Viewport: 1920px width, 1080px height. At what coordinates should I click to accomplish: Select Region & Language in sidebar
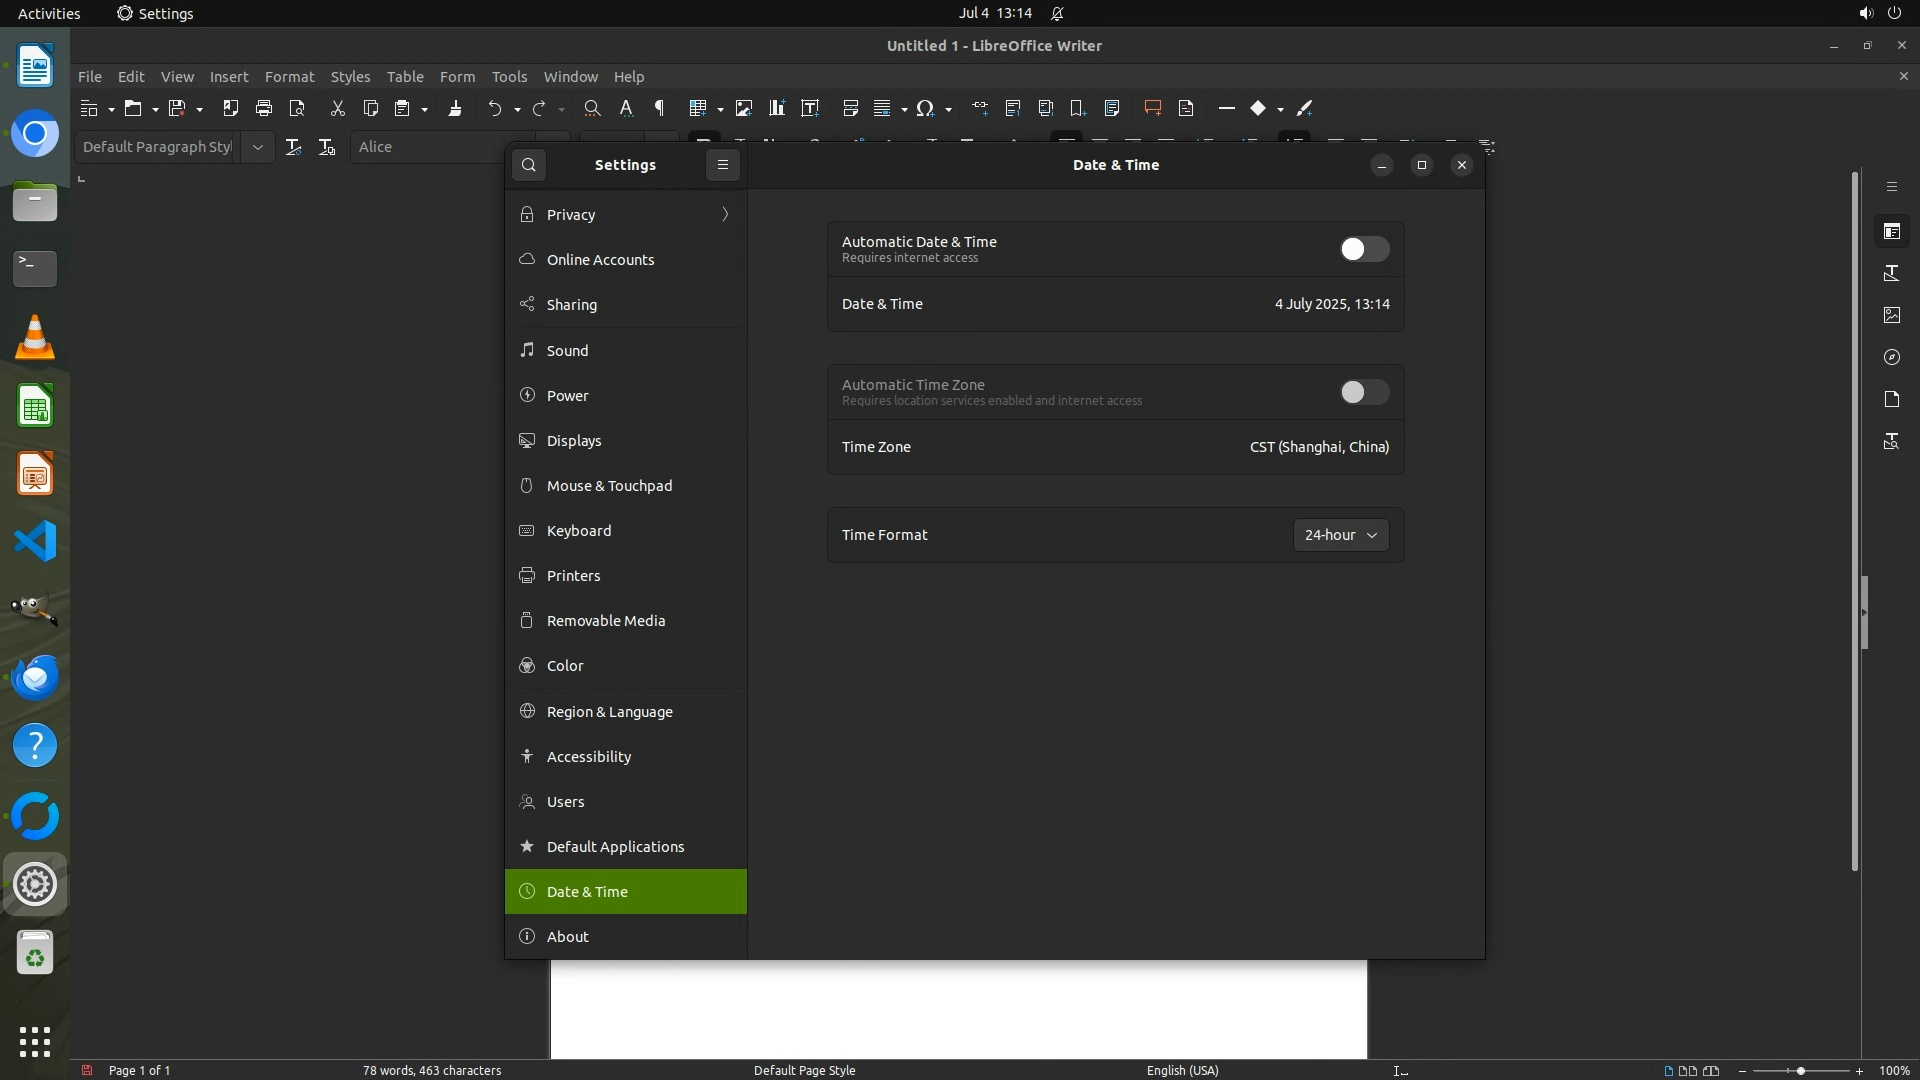[609, 711]
